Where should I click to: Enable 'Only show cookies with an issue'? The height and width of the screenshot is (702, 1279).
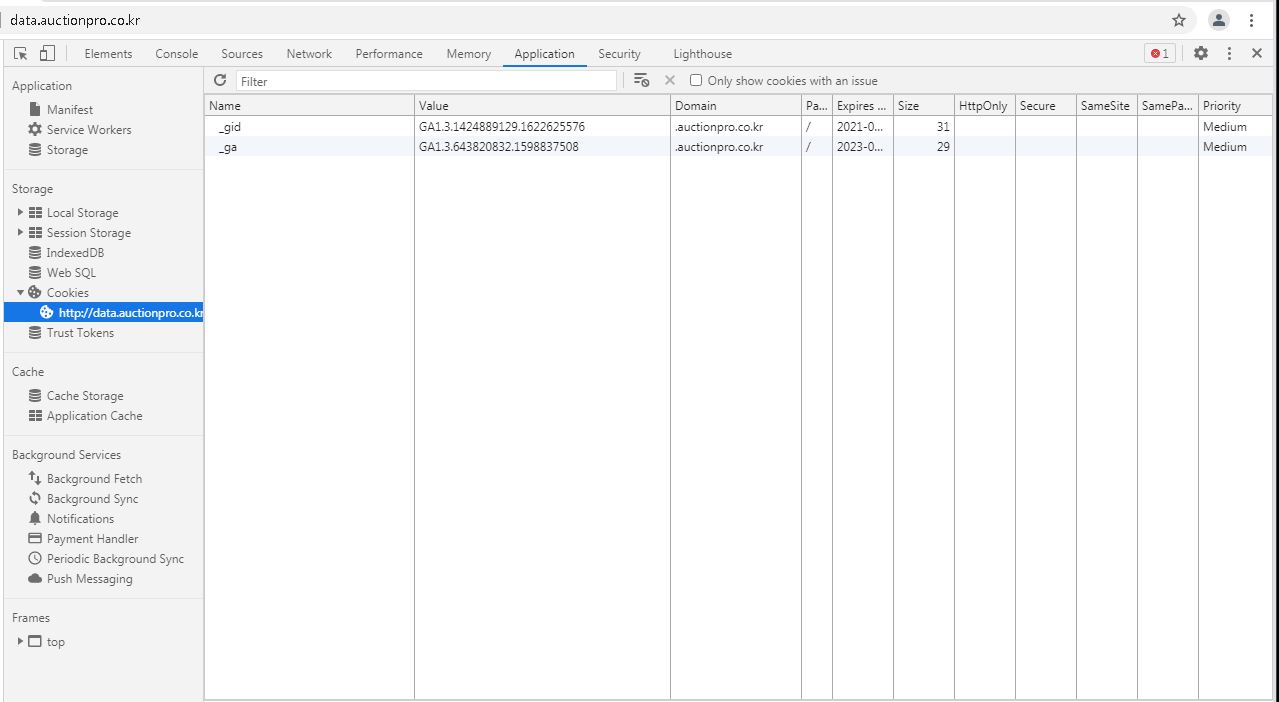pyautogui.click(x=696, y=81)
